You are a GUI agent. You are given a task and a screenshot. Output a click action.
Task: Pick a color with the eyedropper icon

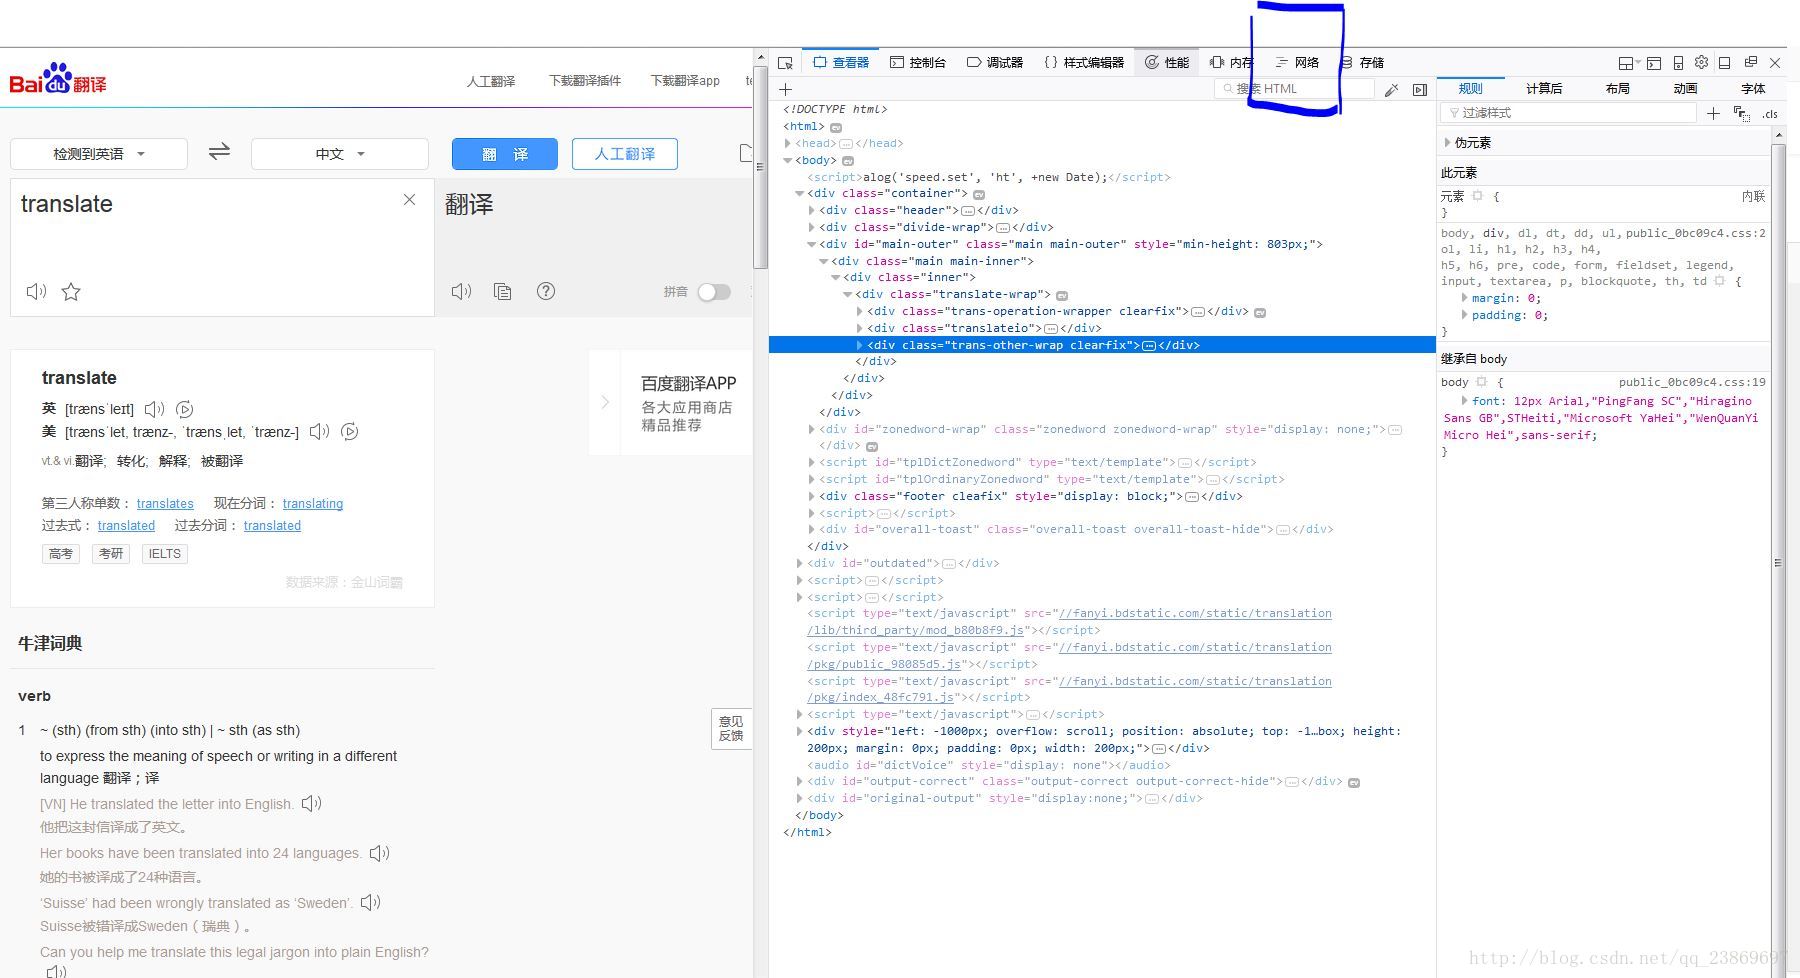pyautogui.click(x=1391, y=90)
